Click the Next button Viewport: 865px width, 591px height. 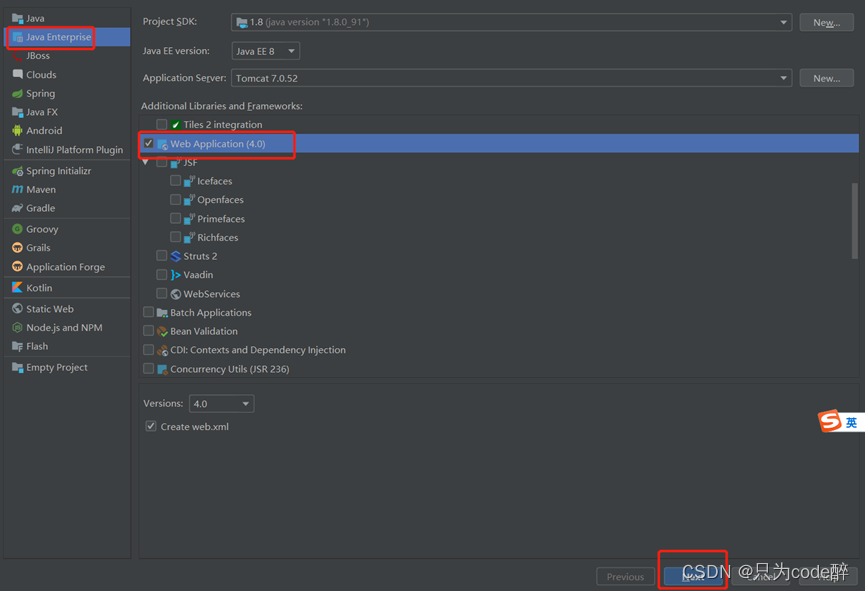(692, 576)
